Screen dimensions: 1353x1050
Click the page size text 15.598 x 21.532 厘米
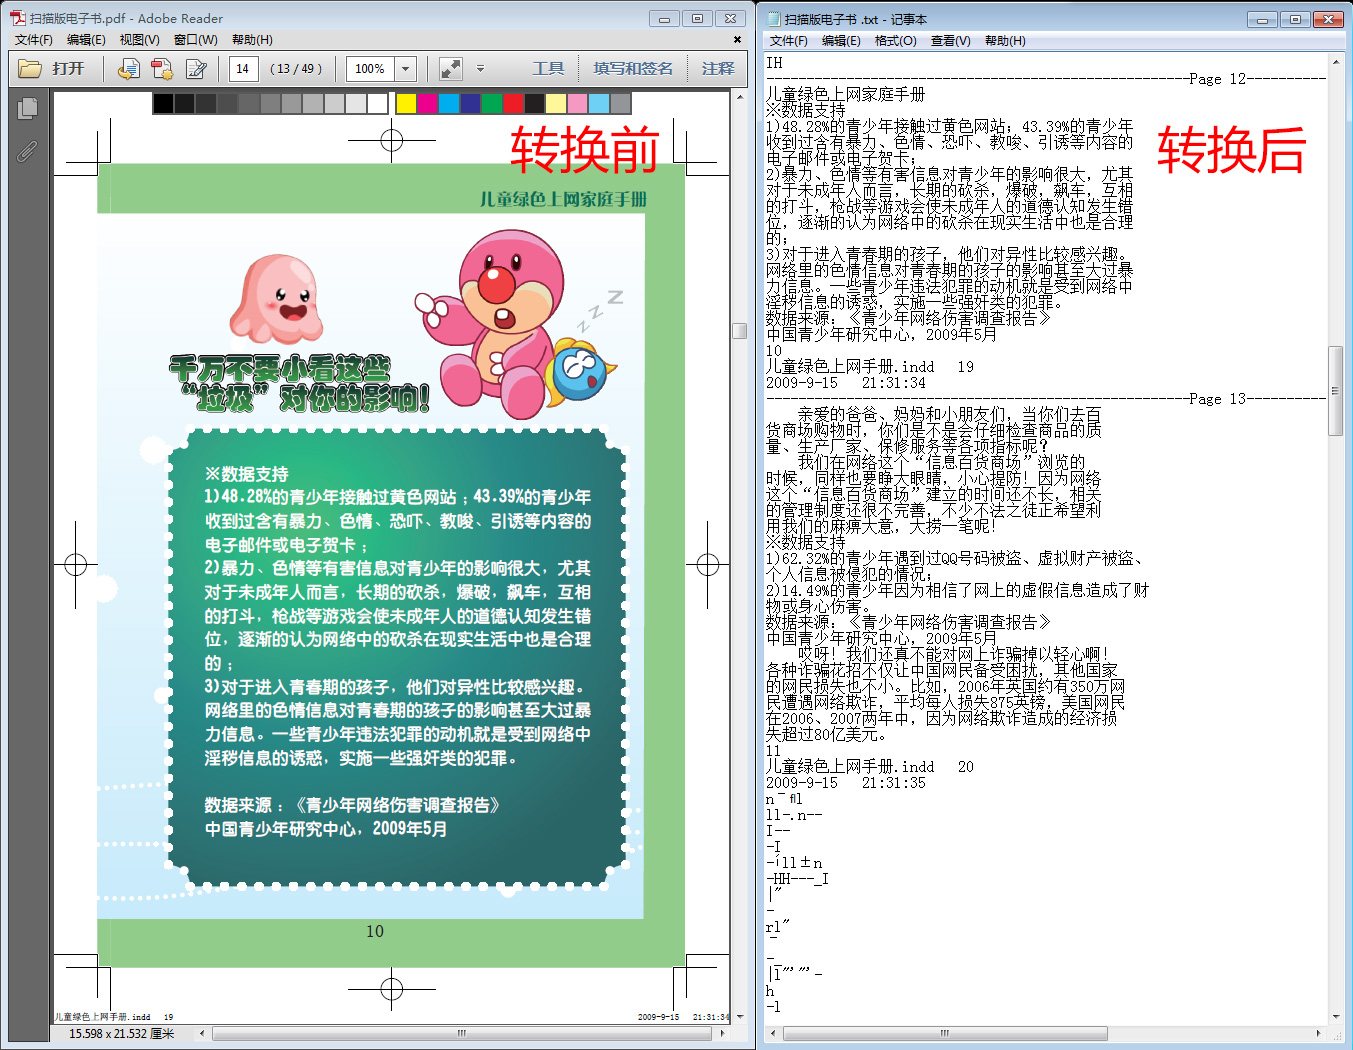pos(122,1034)
